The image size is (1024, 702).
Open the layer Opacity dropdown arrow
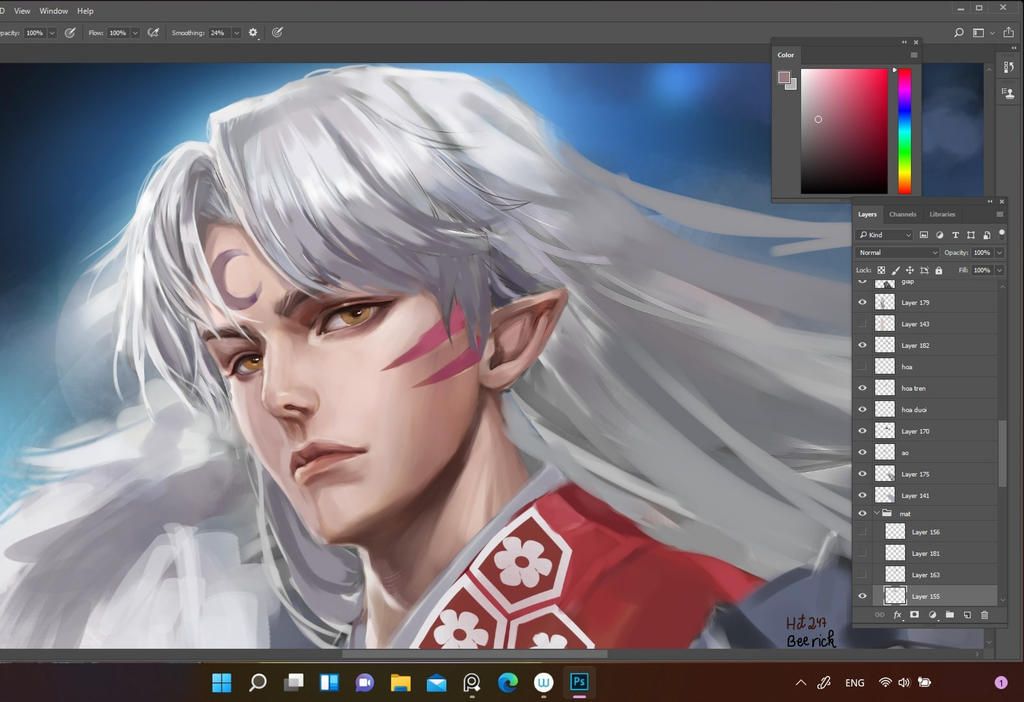(1000, 253)
